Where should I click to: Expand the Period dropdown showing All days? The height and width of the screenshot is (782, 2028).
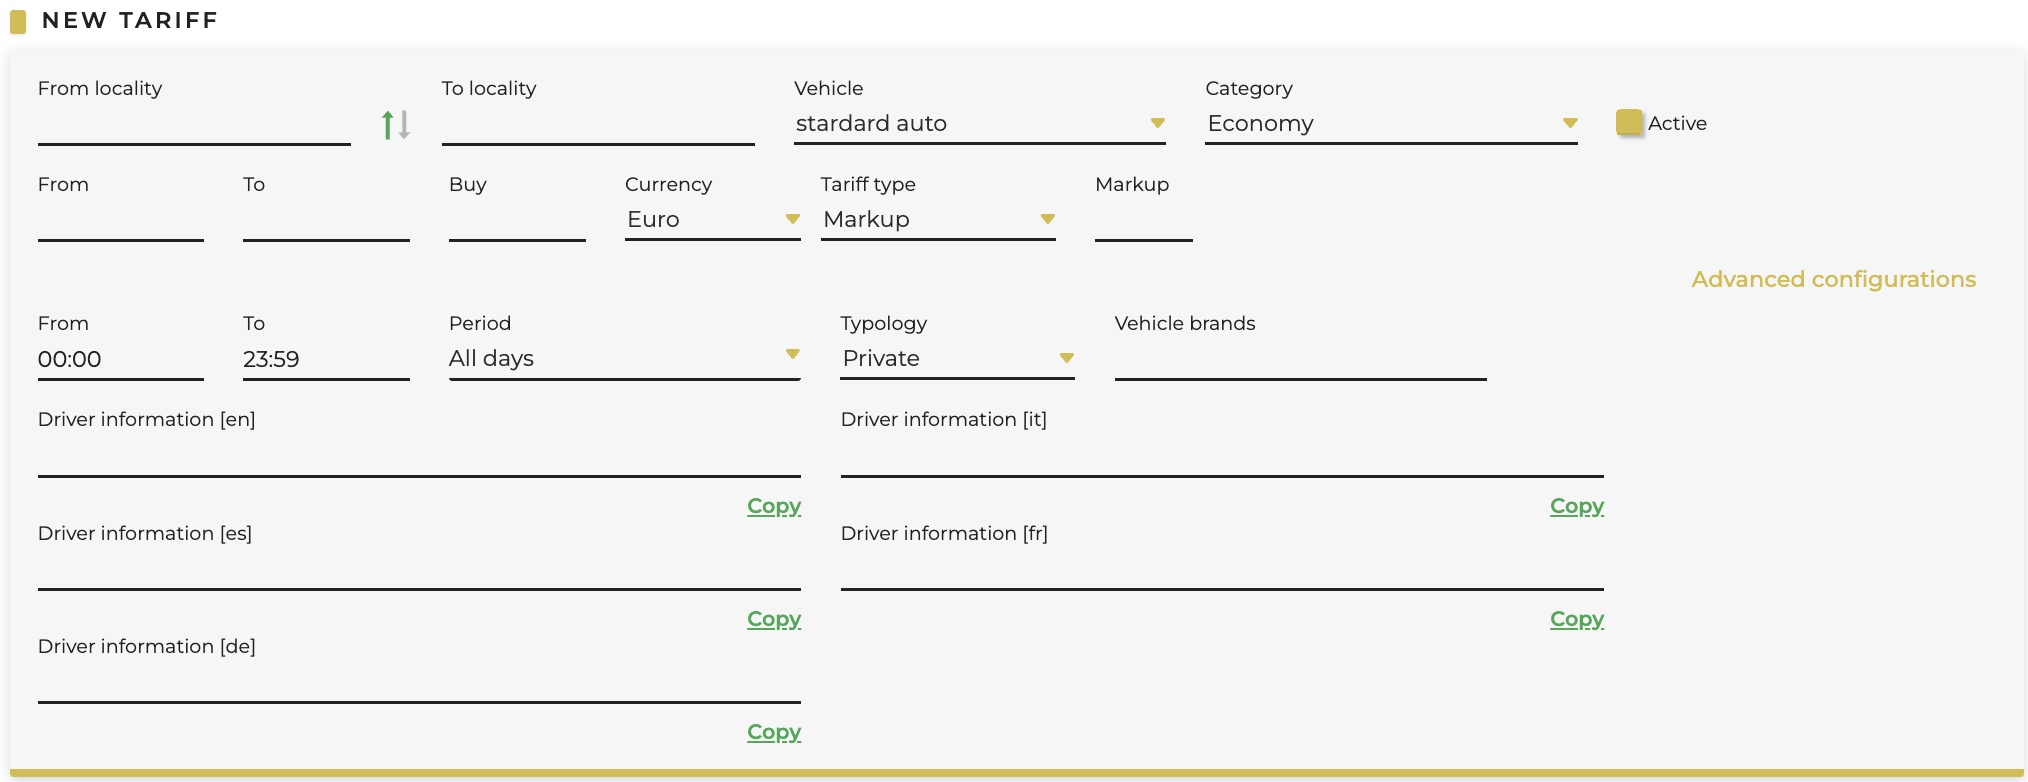(x=624, y=359)
